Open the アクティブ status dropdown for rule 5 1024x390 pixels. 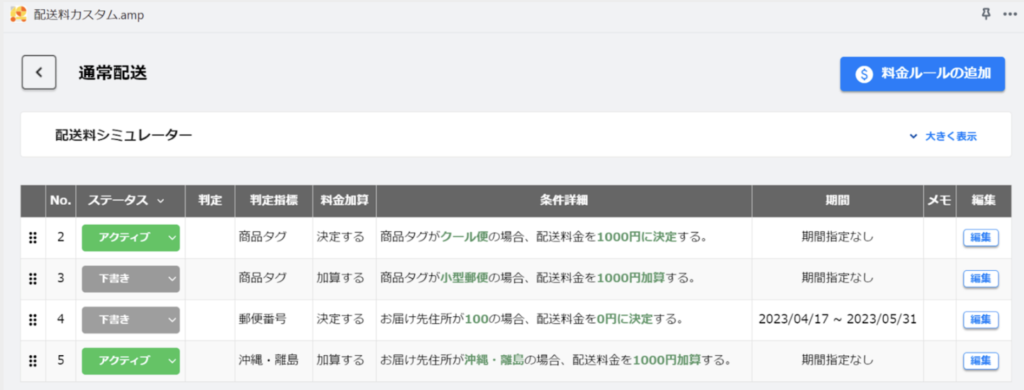click(x=131, y=361)
